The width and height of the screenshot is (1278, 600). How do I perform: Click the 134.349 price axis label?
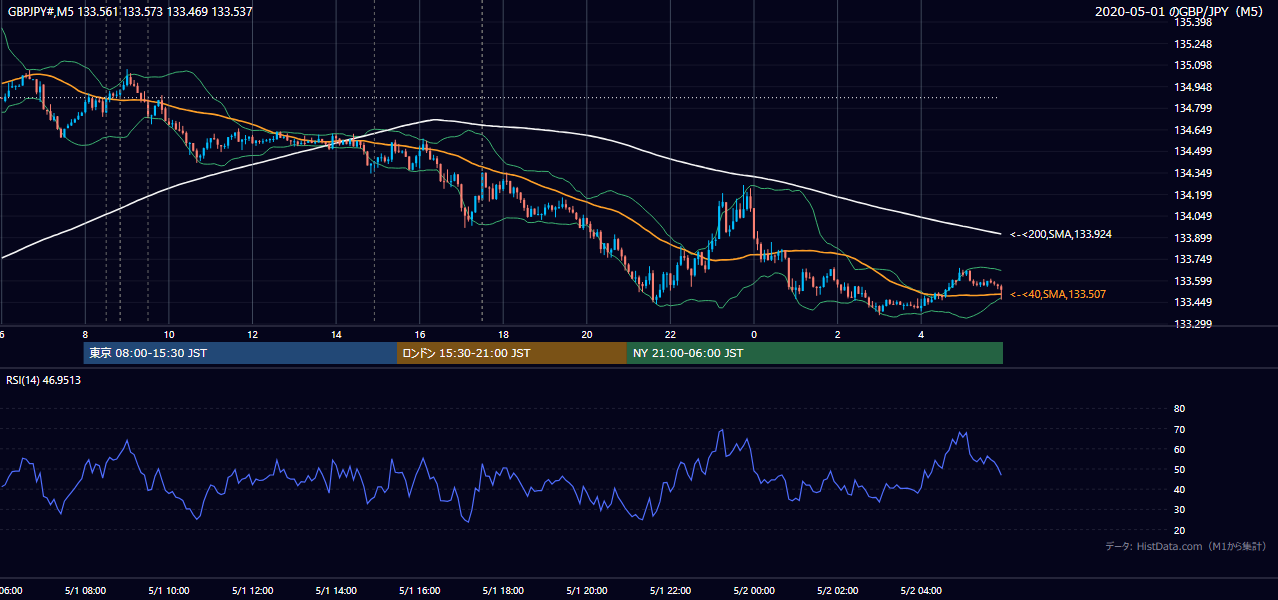point(1192,173)
